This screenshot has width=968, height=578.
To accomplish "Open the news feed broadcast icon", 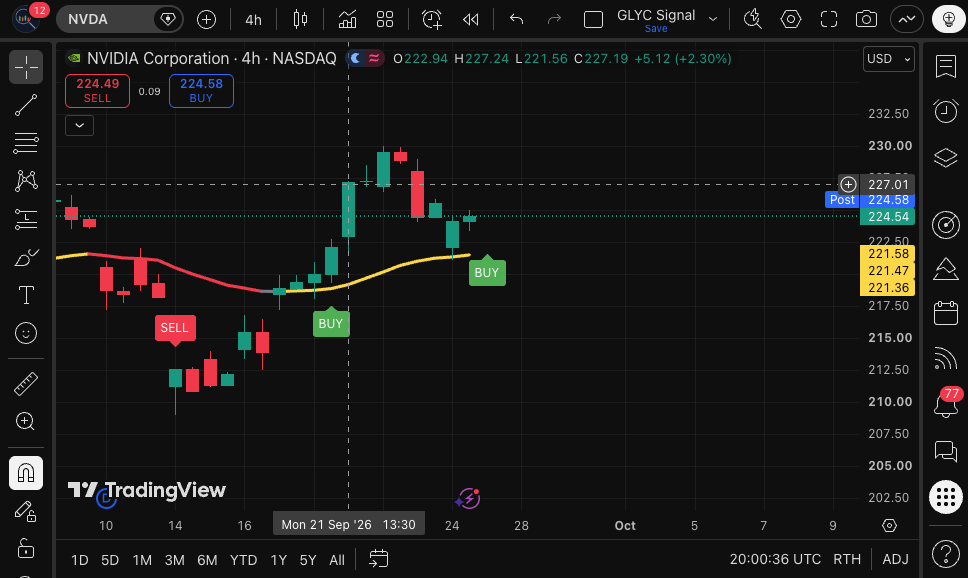I will coord(946,358).
